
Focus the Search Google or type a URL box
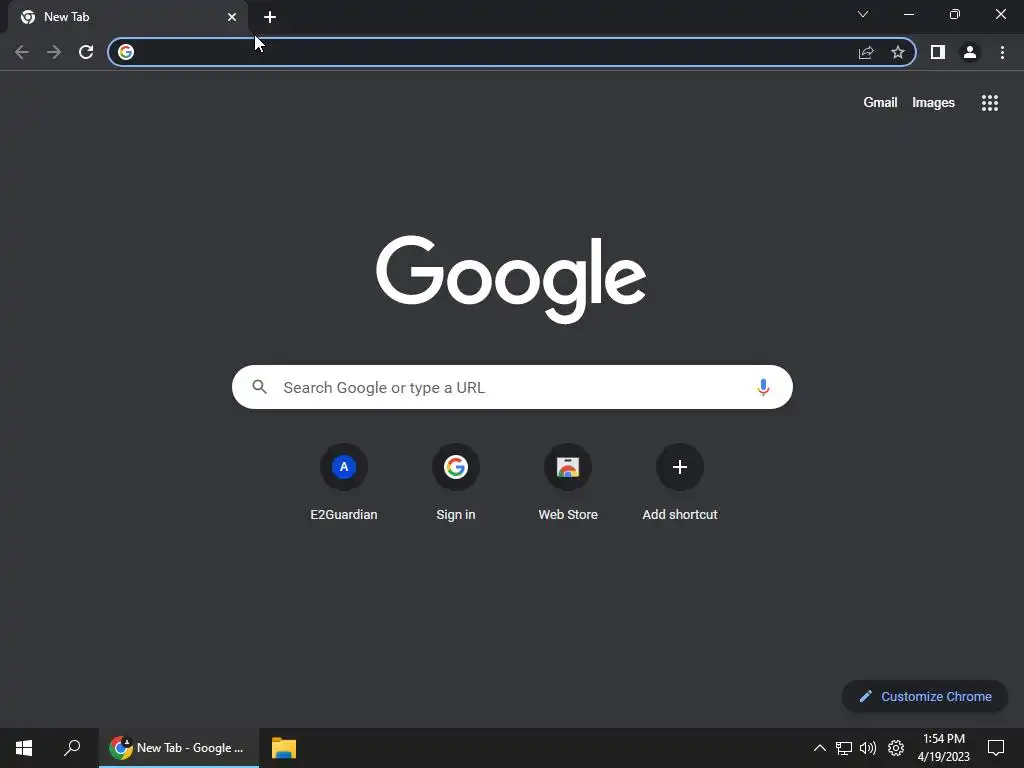click(x=512, y=387)
